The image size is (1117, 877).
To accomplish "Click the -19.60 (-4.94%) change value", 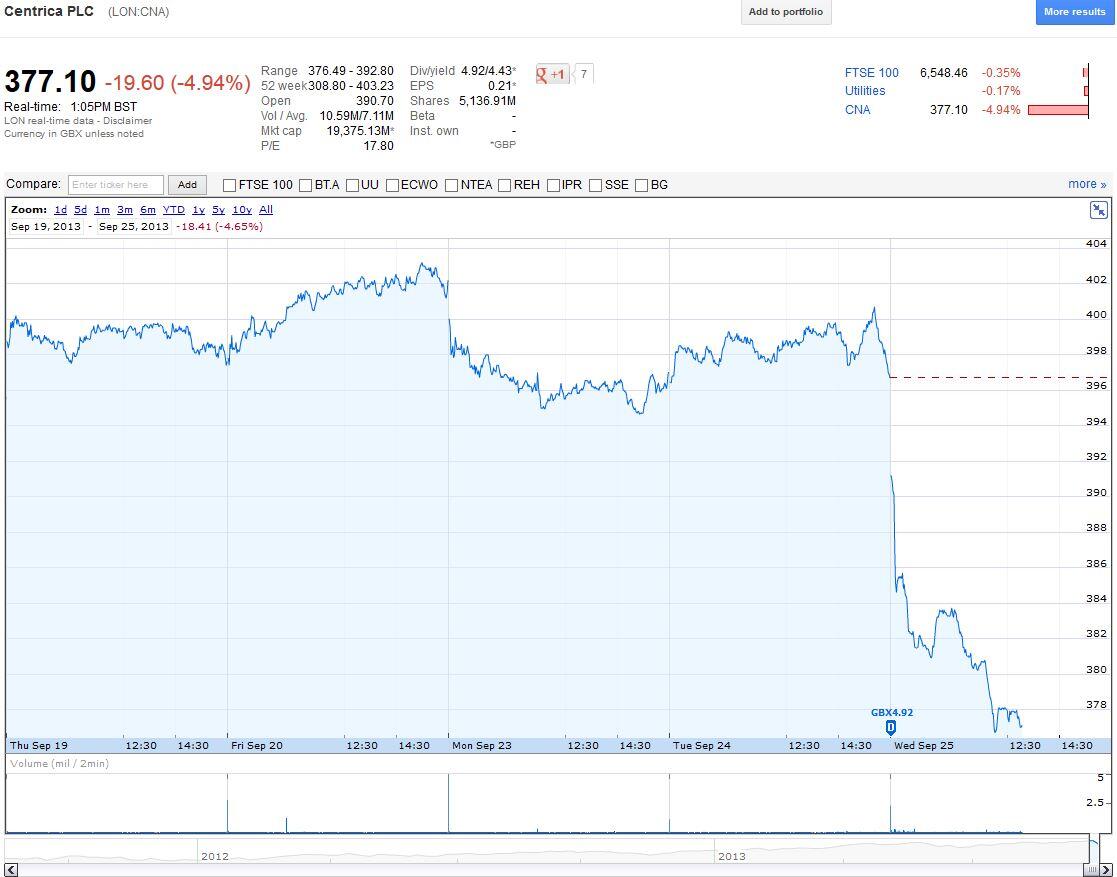I will 177,83.
